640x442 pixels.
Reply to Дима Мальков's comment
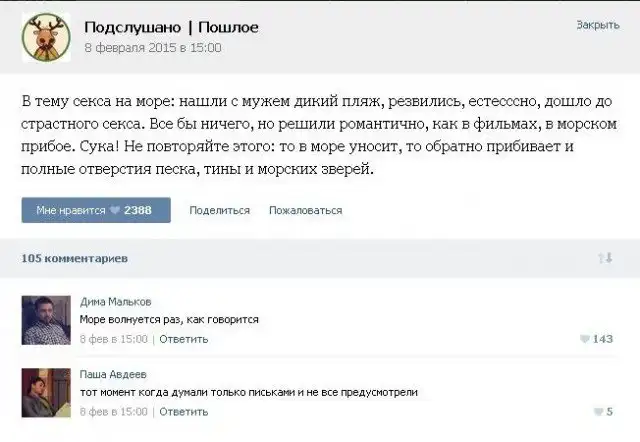pyautogui.click(x=183, y=339)
